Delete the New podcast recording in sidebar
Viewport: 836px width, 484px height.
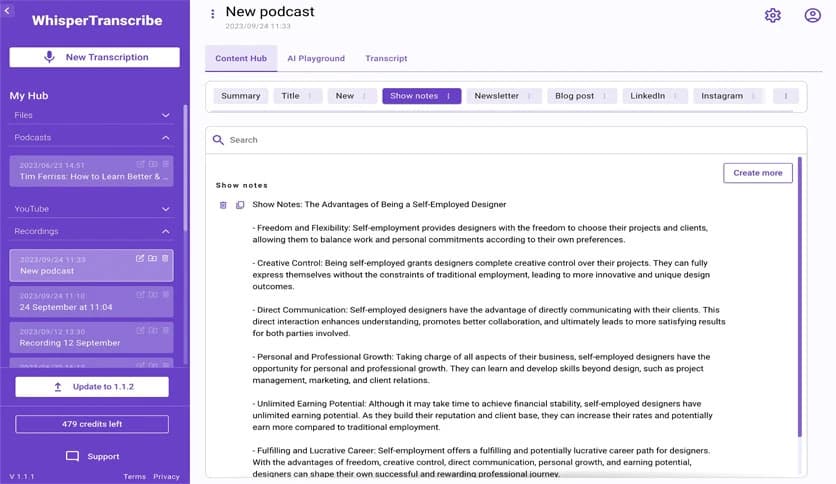[x=165, y=258]
